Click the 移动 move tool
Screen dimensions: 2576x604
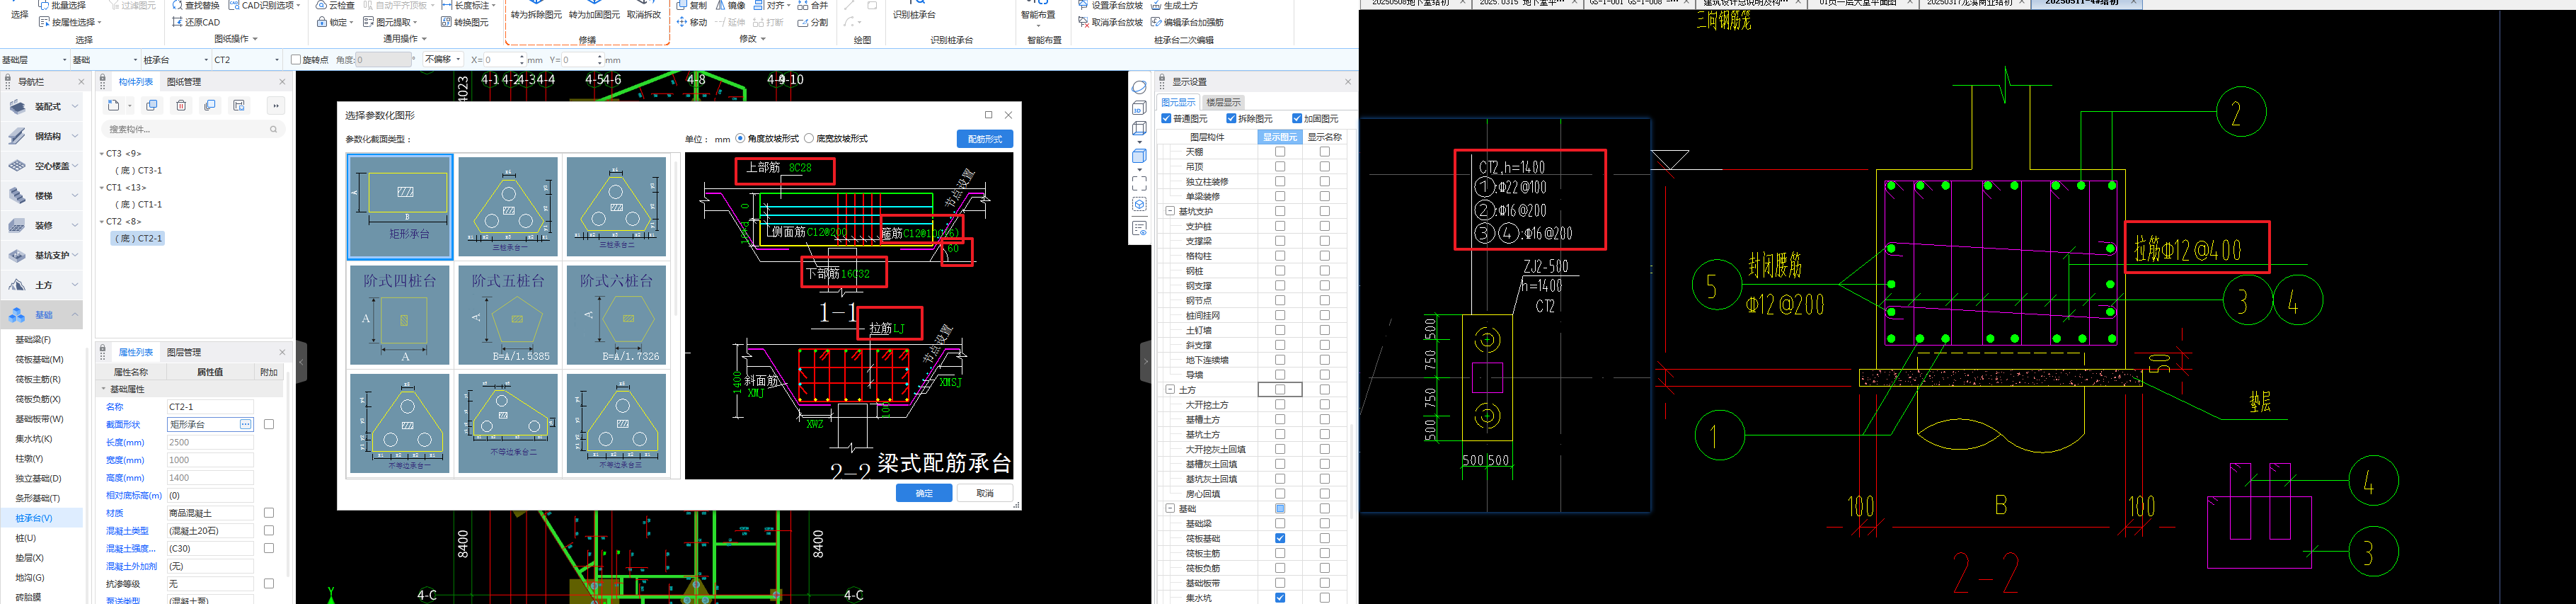point(691,22)
